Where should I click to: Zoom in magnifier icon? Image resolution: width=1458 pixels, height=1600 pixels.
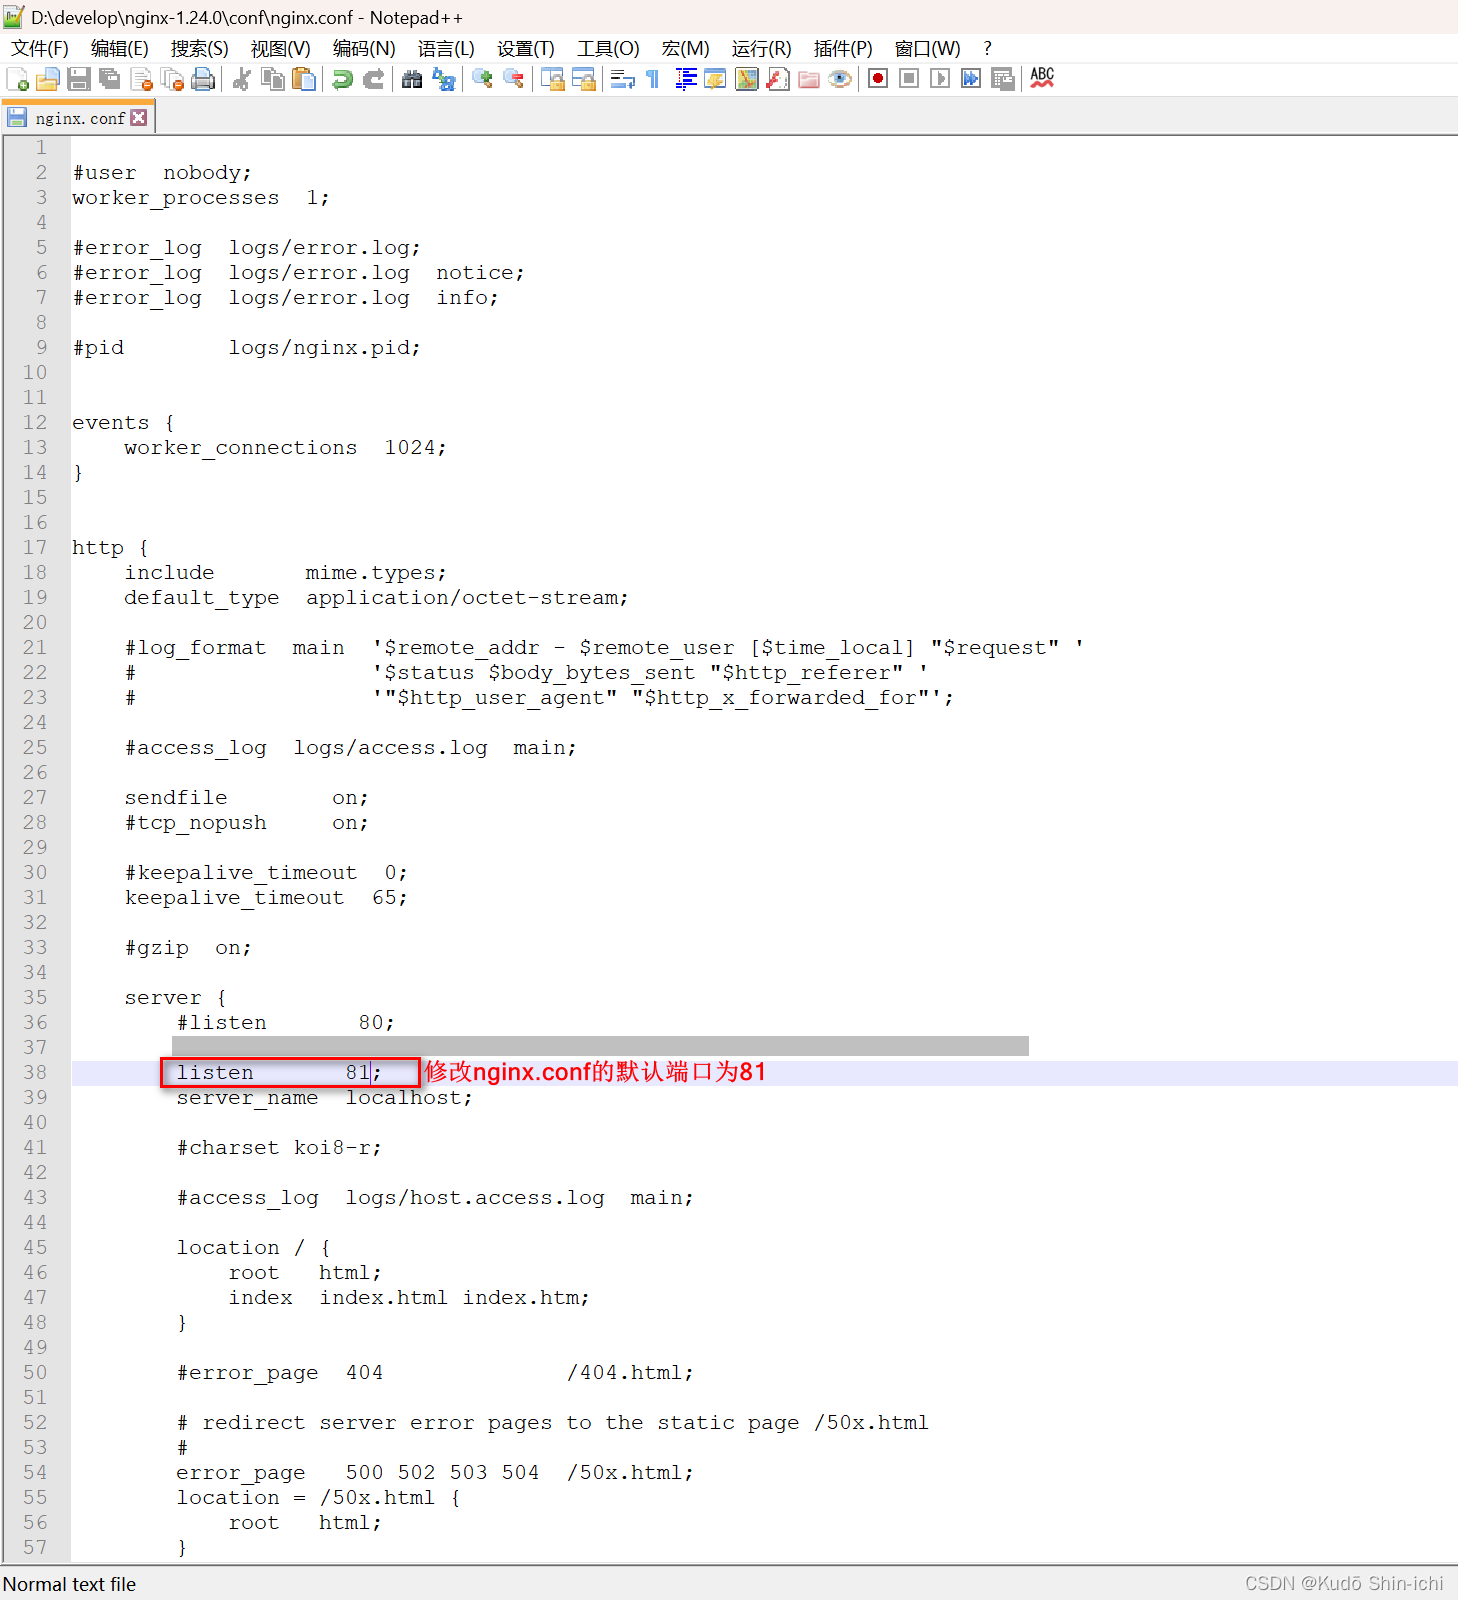point(482,79)
